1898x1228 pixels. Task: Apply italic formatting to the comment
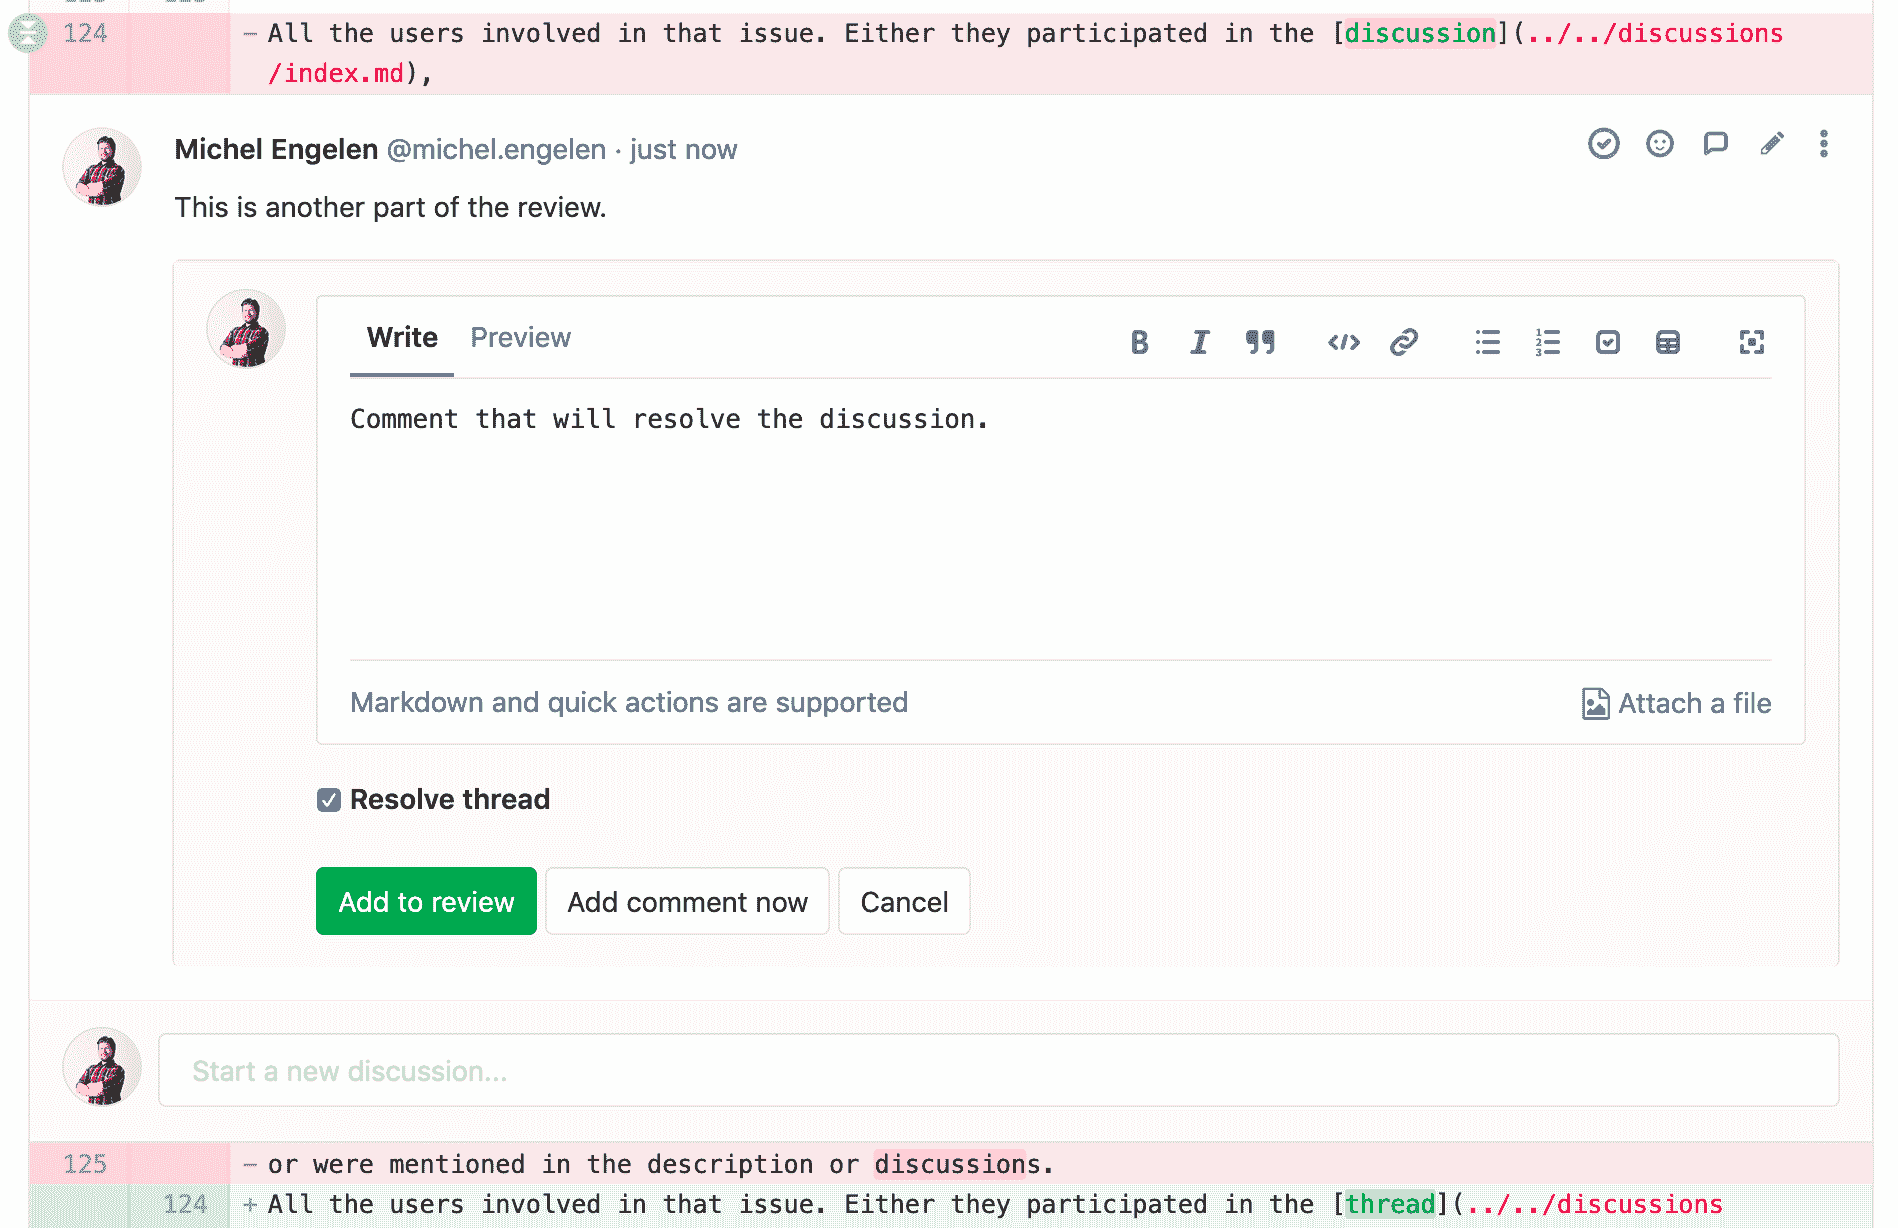pyautogui.click(x=1199, y=342)
